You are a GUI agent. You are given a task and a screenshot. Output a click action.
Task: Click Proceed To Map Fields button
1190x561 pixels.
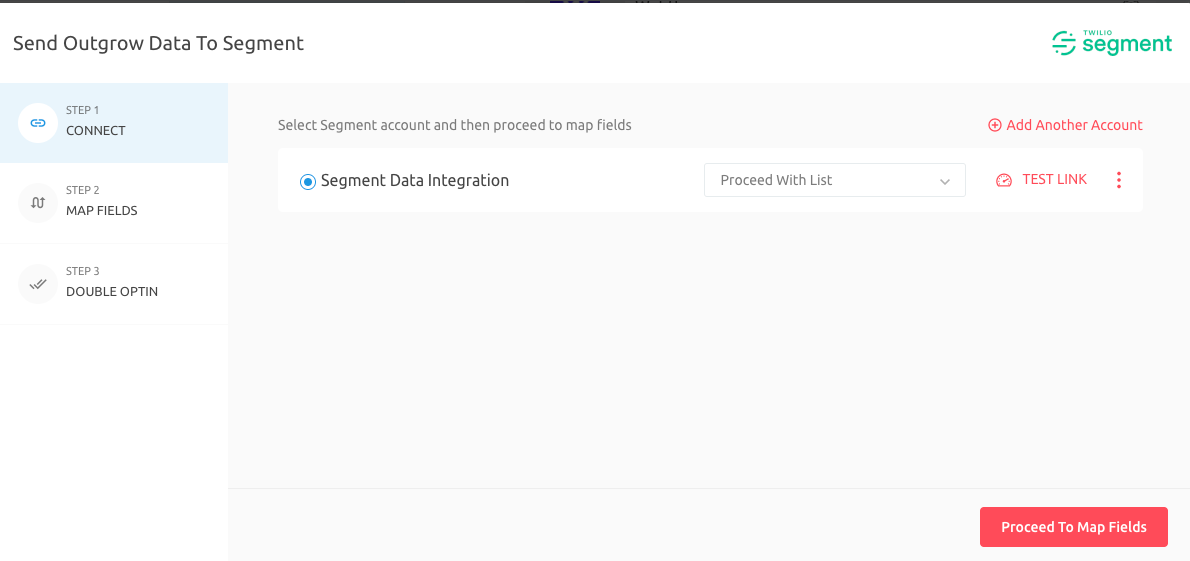tap(1073, 527)
